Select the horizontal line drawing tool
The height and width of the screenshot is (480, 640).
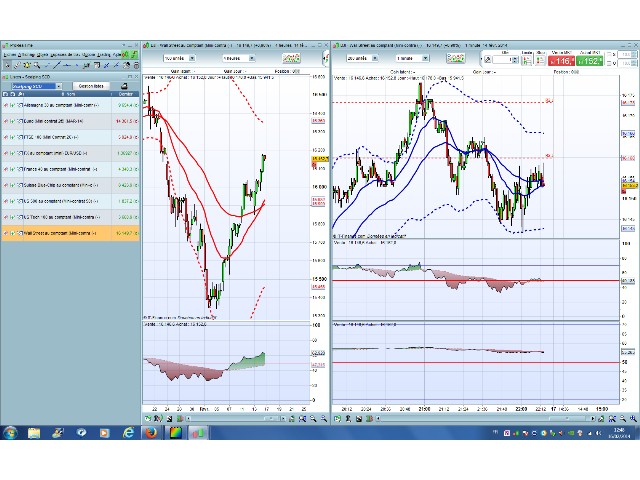point(67,65)
